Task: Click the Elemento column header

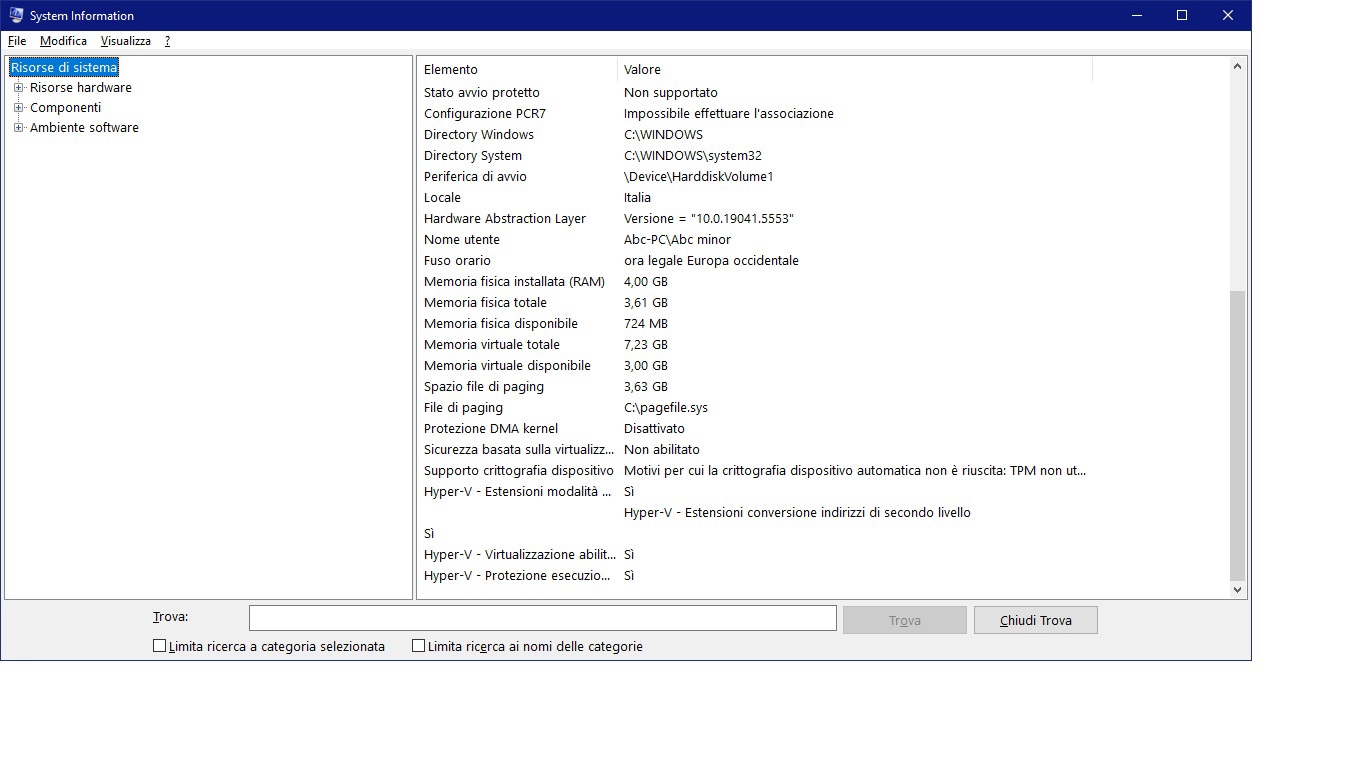Action: click(x=517, y=69)
